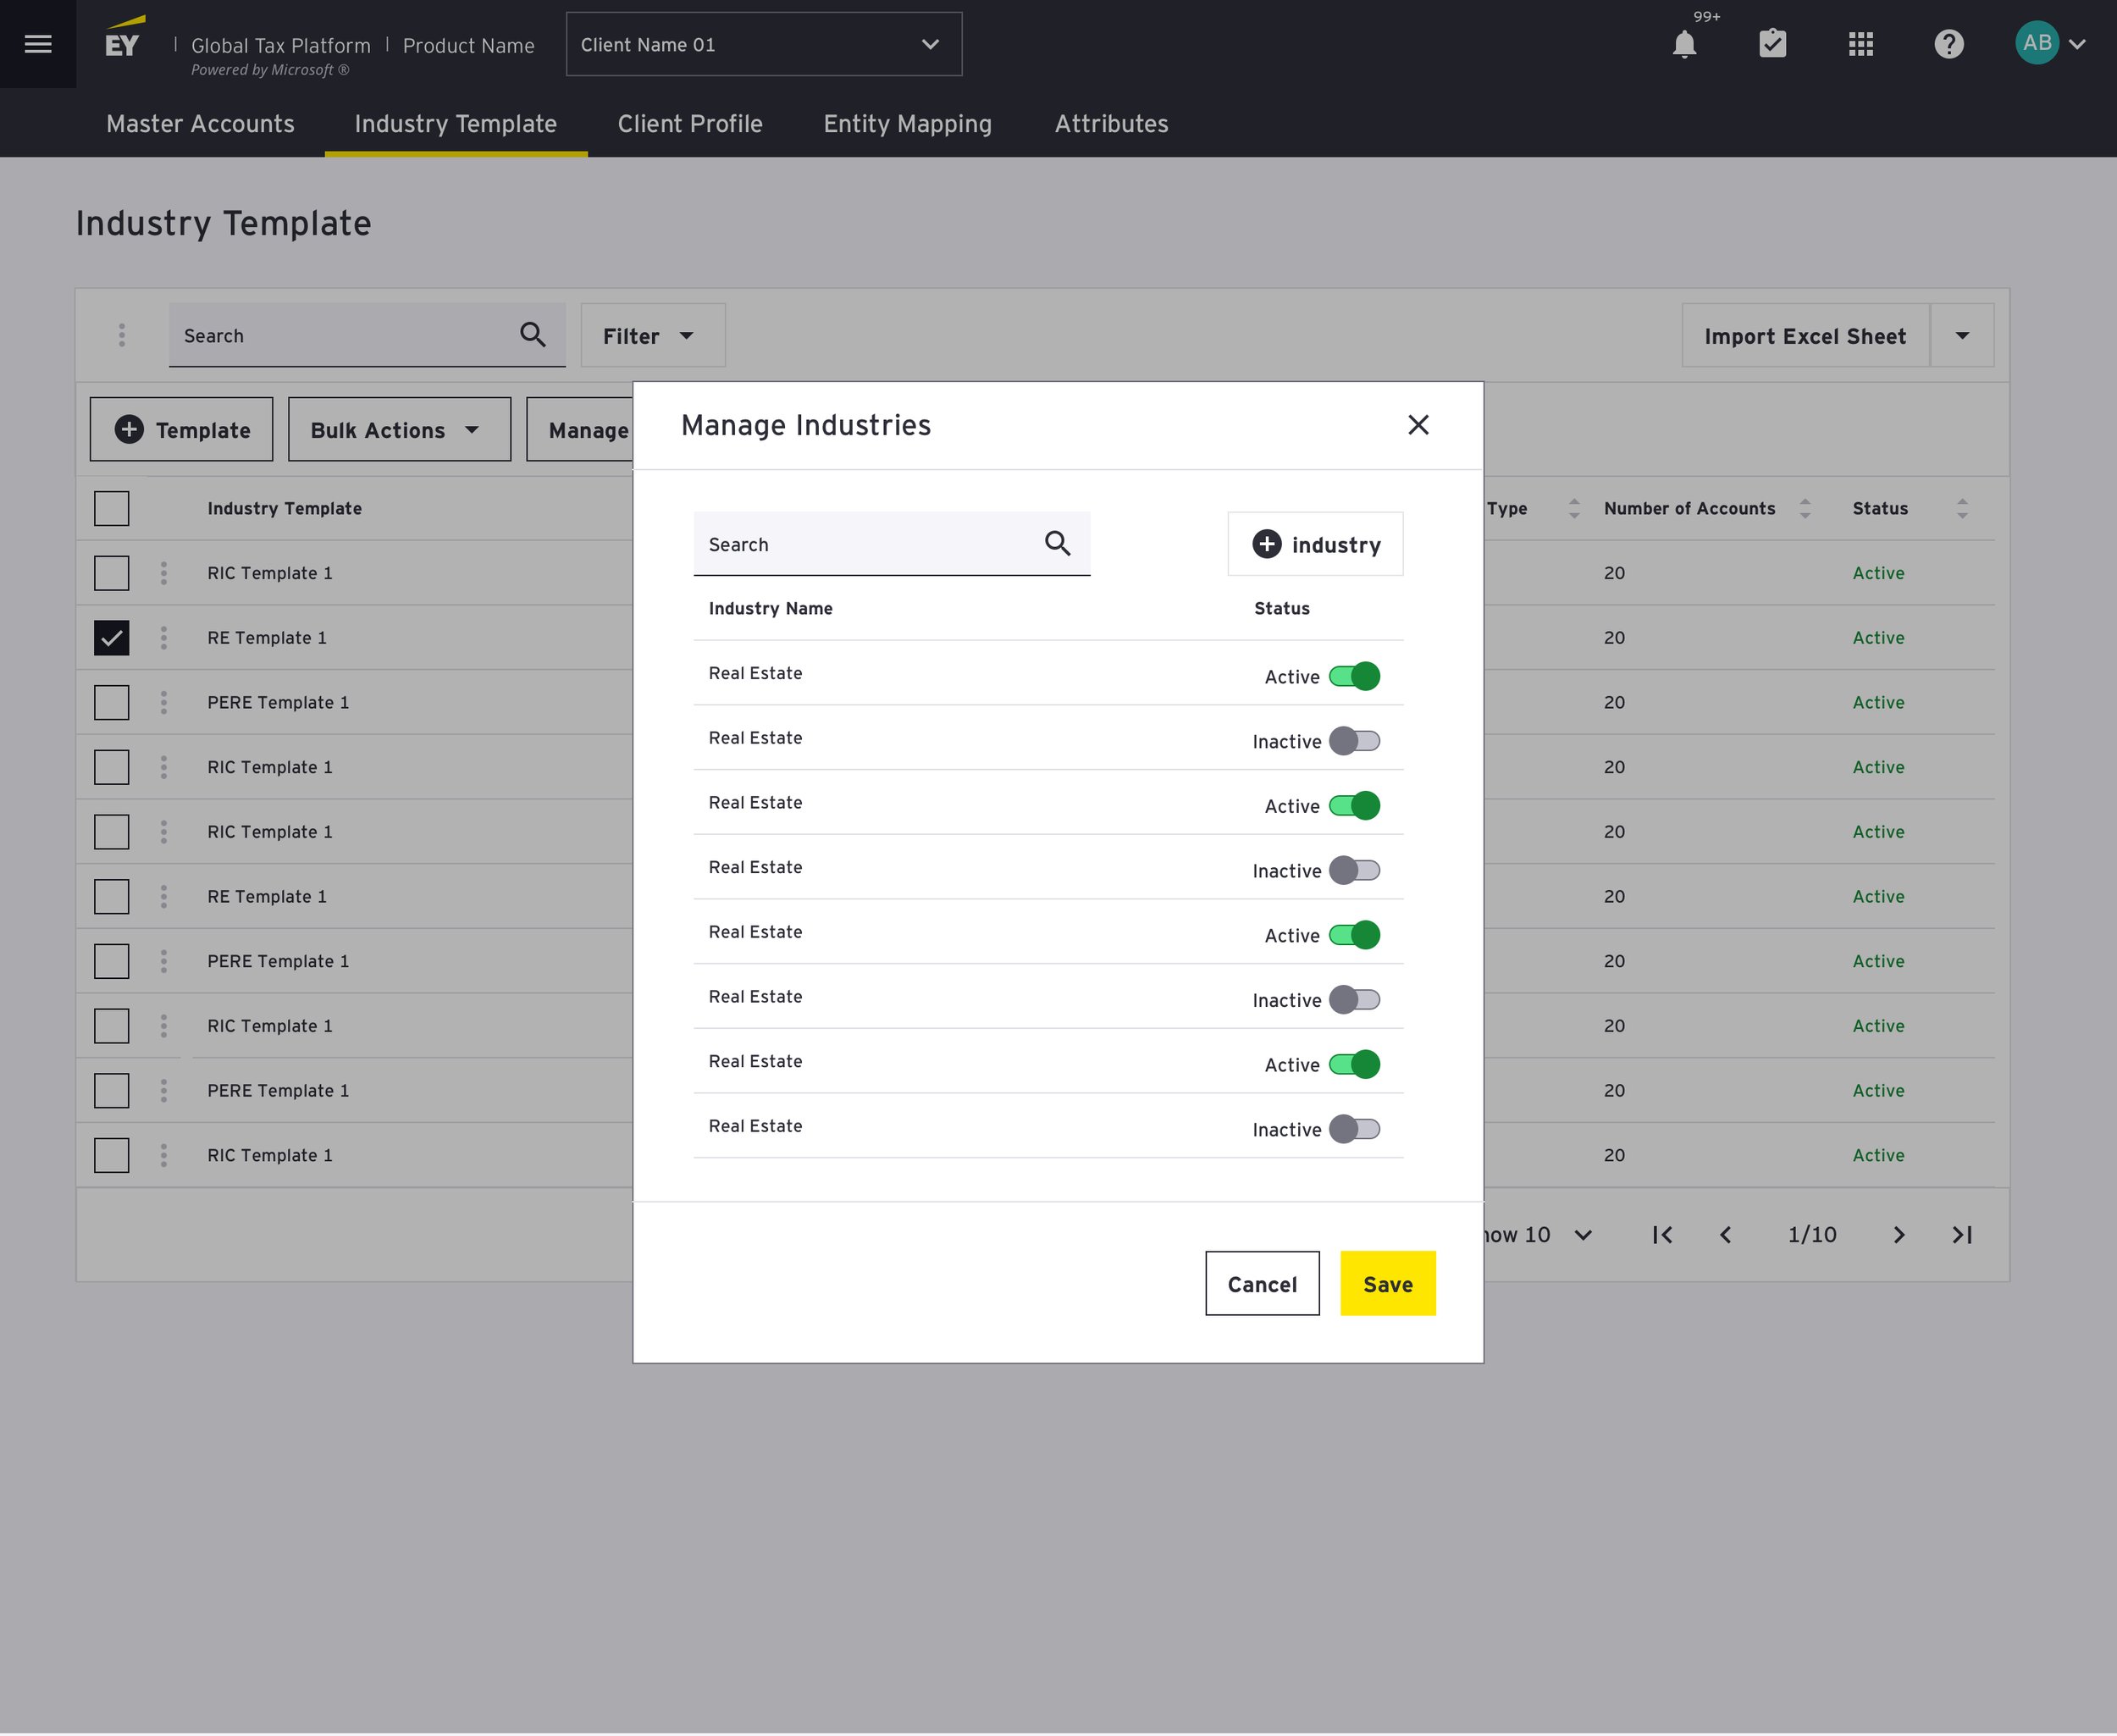Focus the dialog Search input field
This screenshot has height=1736, width=2117.
pyautogui.click(x=891, y=543)
